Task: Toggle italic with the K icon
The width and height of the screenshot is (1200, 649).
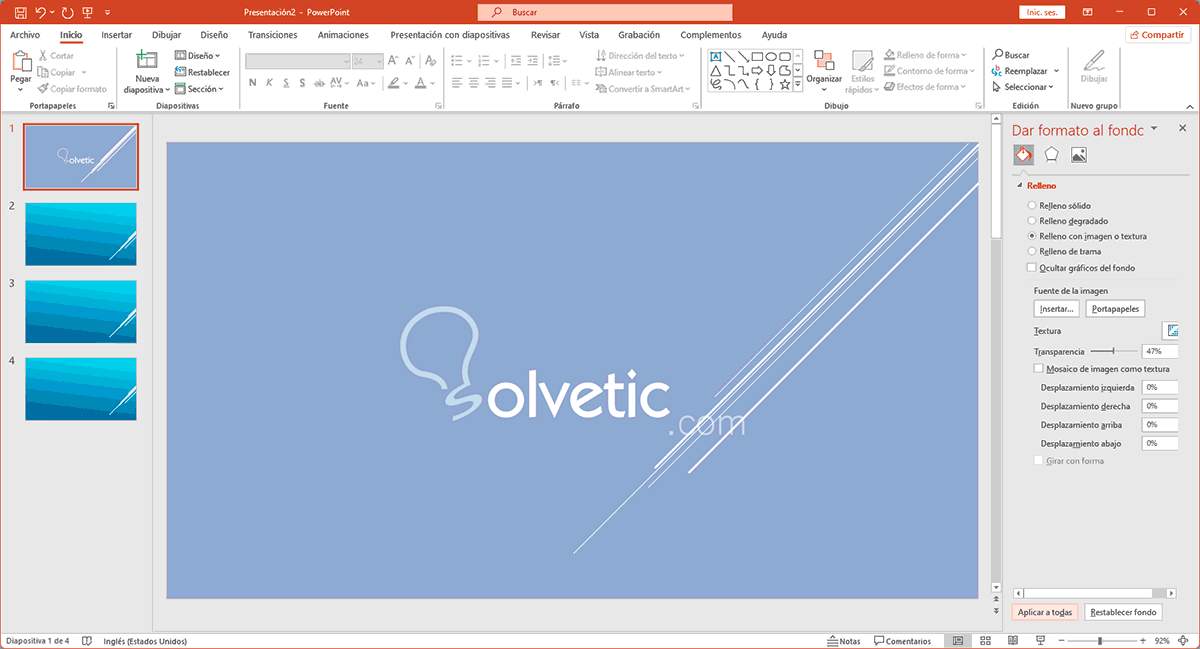Action: (270, 83)
